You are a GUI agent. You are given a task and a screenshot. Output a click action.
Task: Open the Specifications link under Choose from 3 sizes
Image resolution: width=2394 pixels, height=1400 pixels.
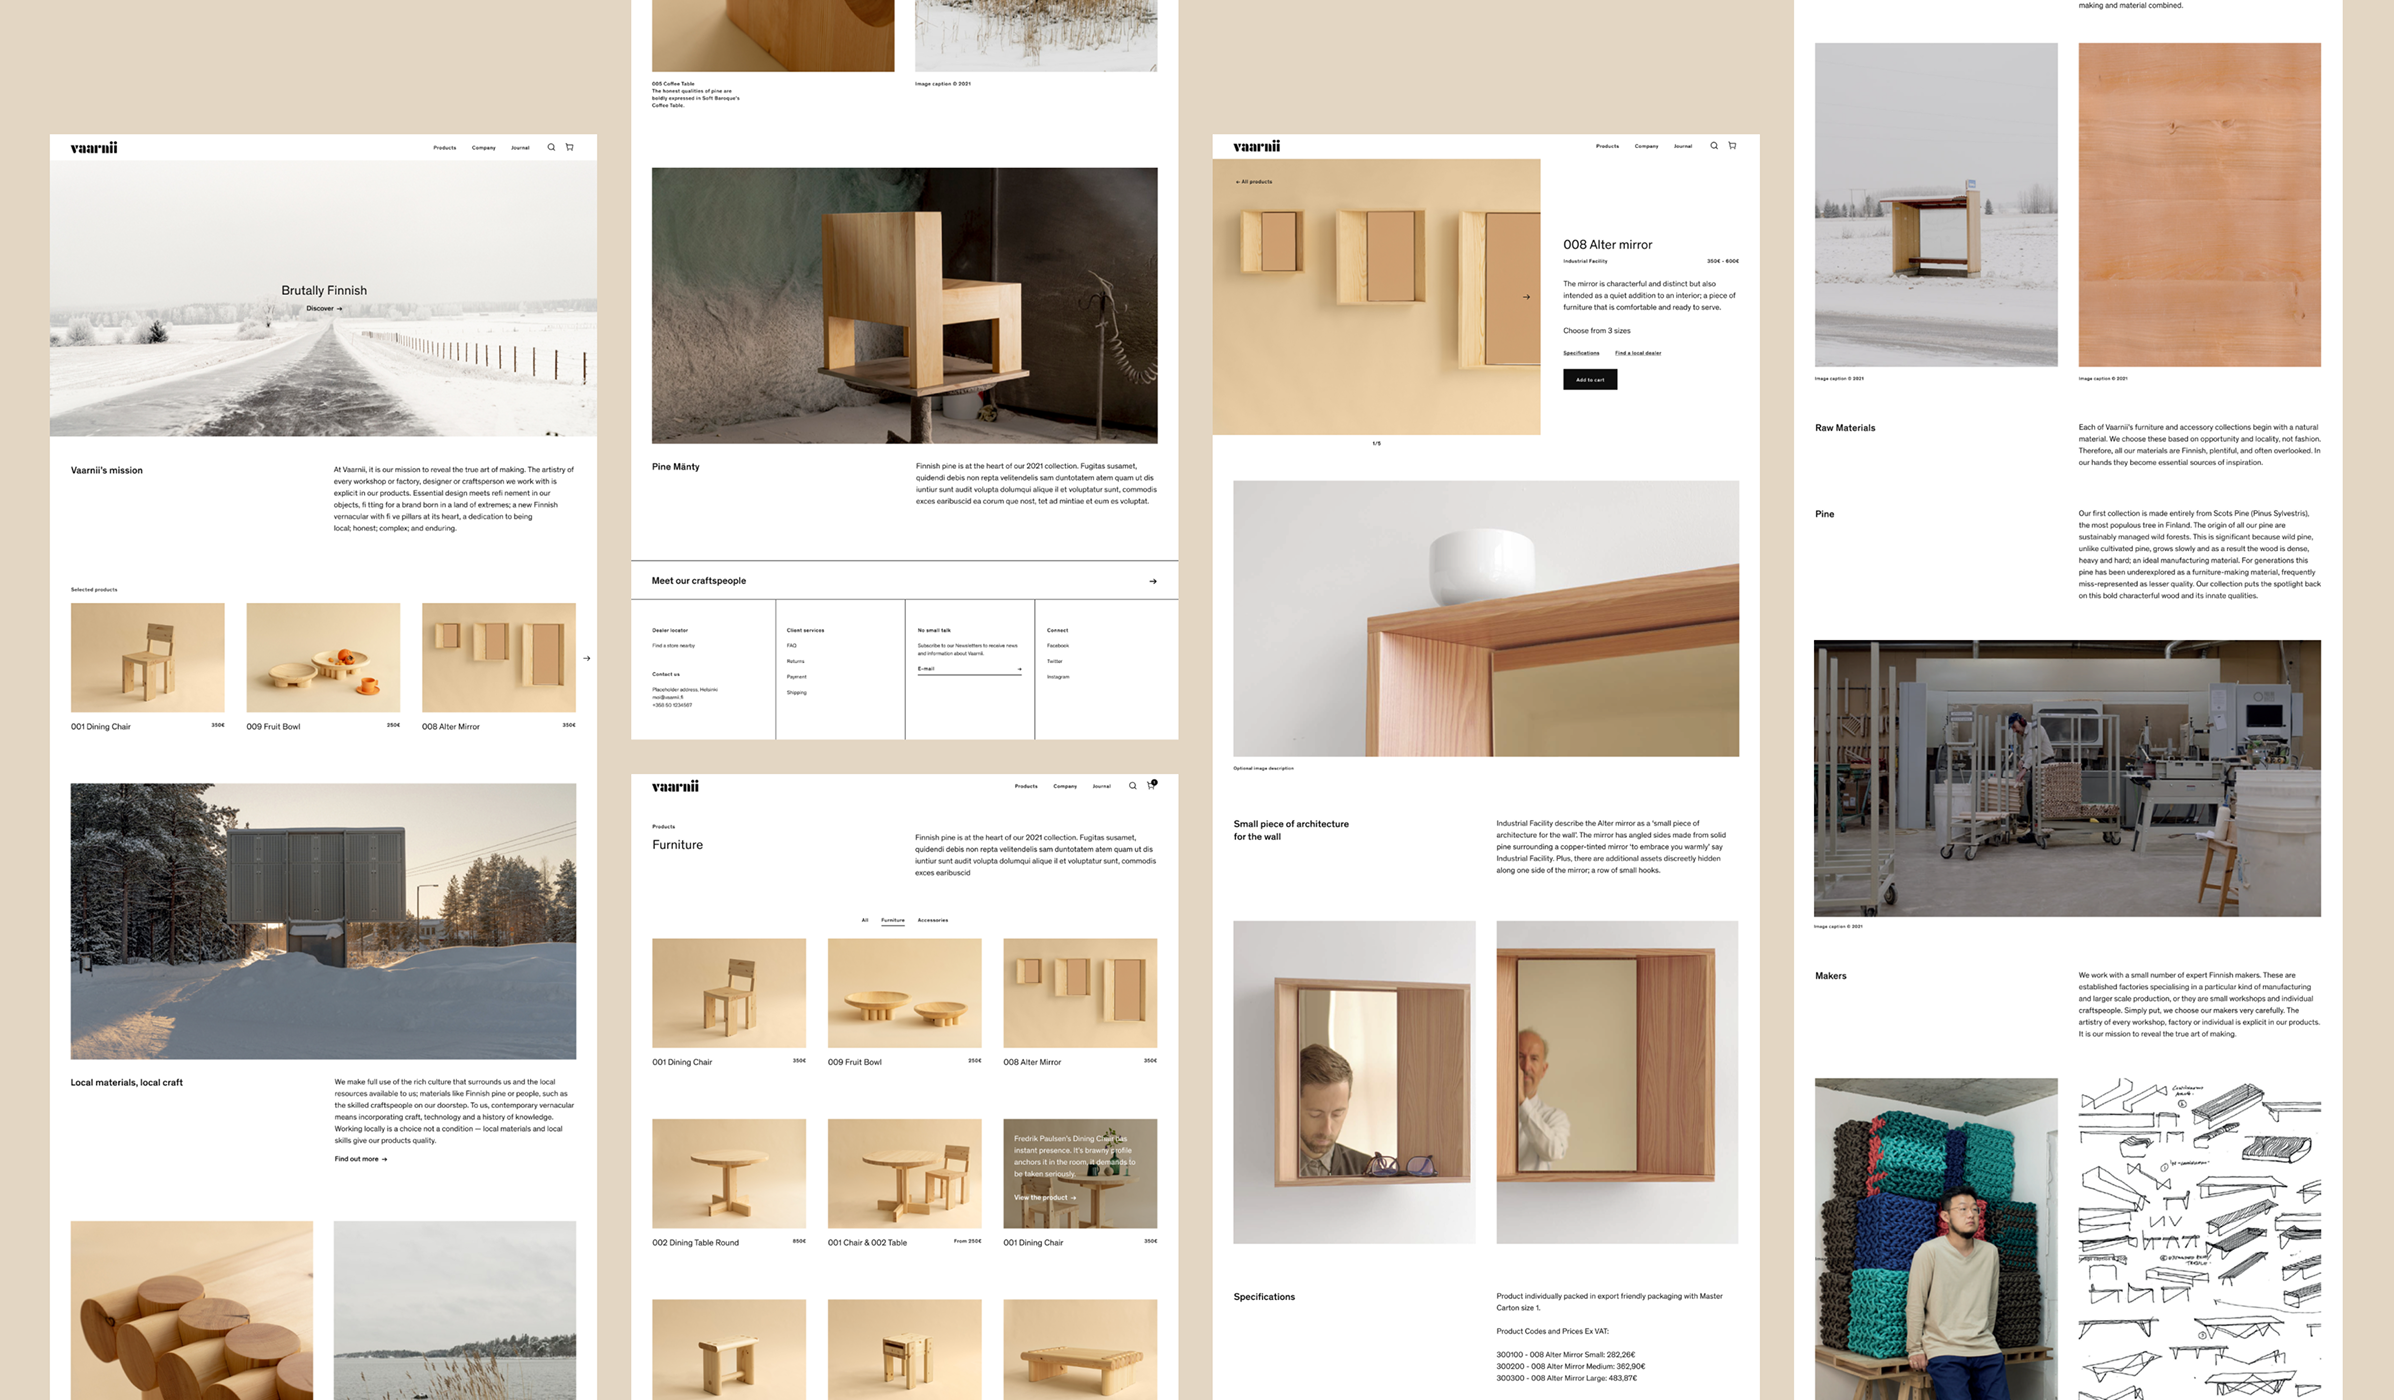pyautogui.click(x=1580, y=353)
